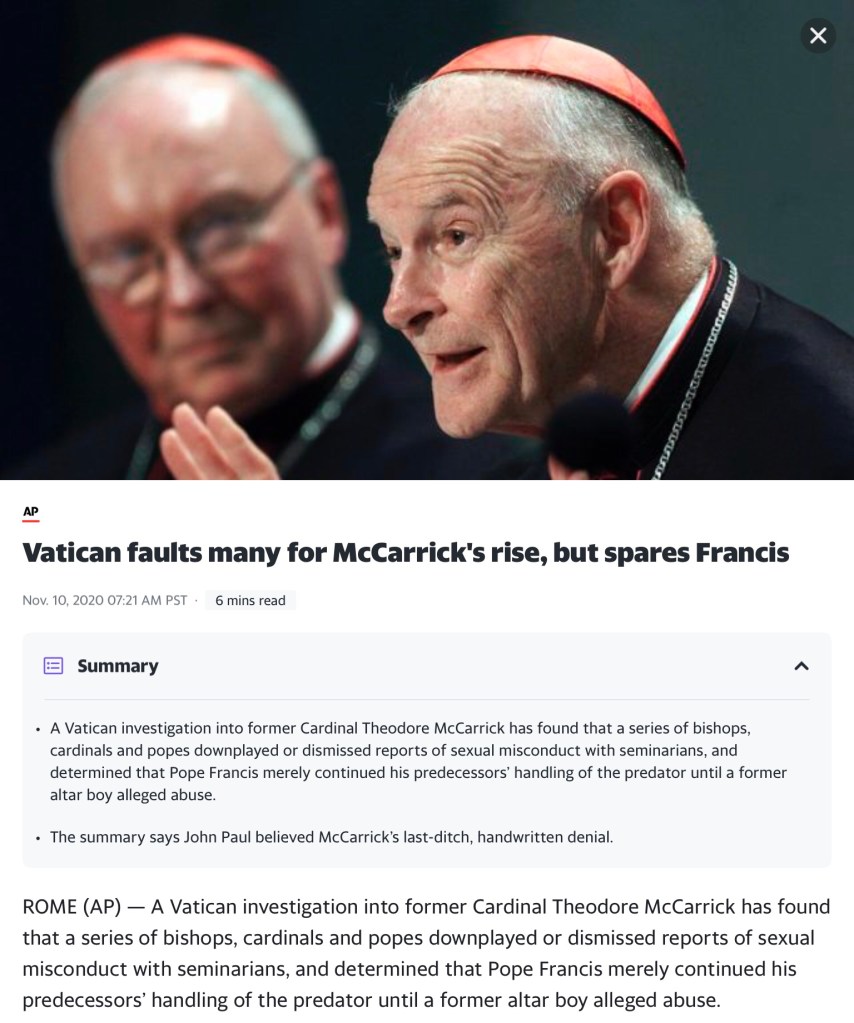This screenshot has width=854, height=1023.
Task: Click the ROME (AP) dateline
Action: [72, 907]
